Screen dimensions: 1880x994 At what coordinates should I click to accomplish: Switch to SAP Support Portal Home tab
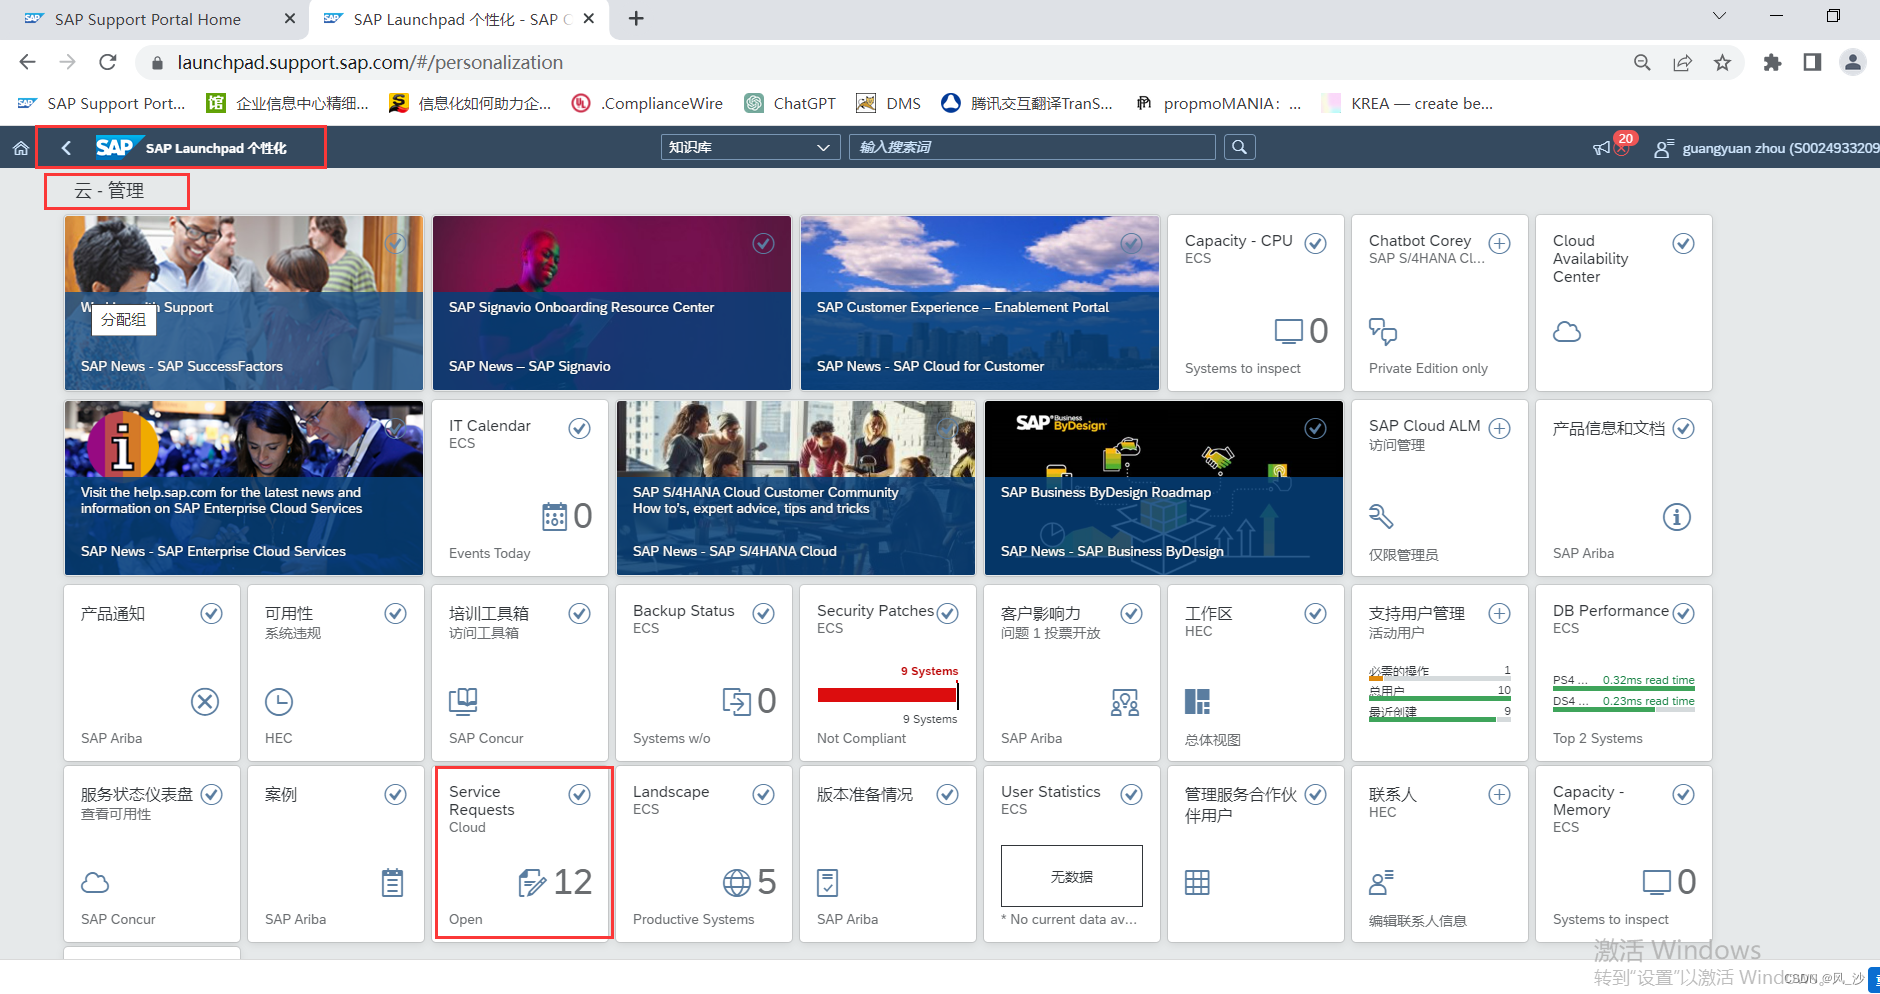148,19
